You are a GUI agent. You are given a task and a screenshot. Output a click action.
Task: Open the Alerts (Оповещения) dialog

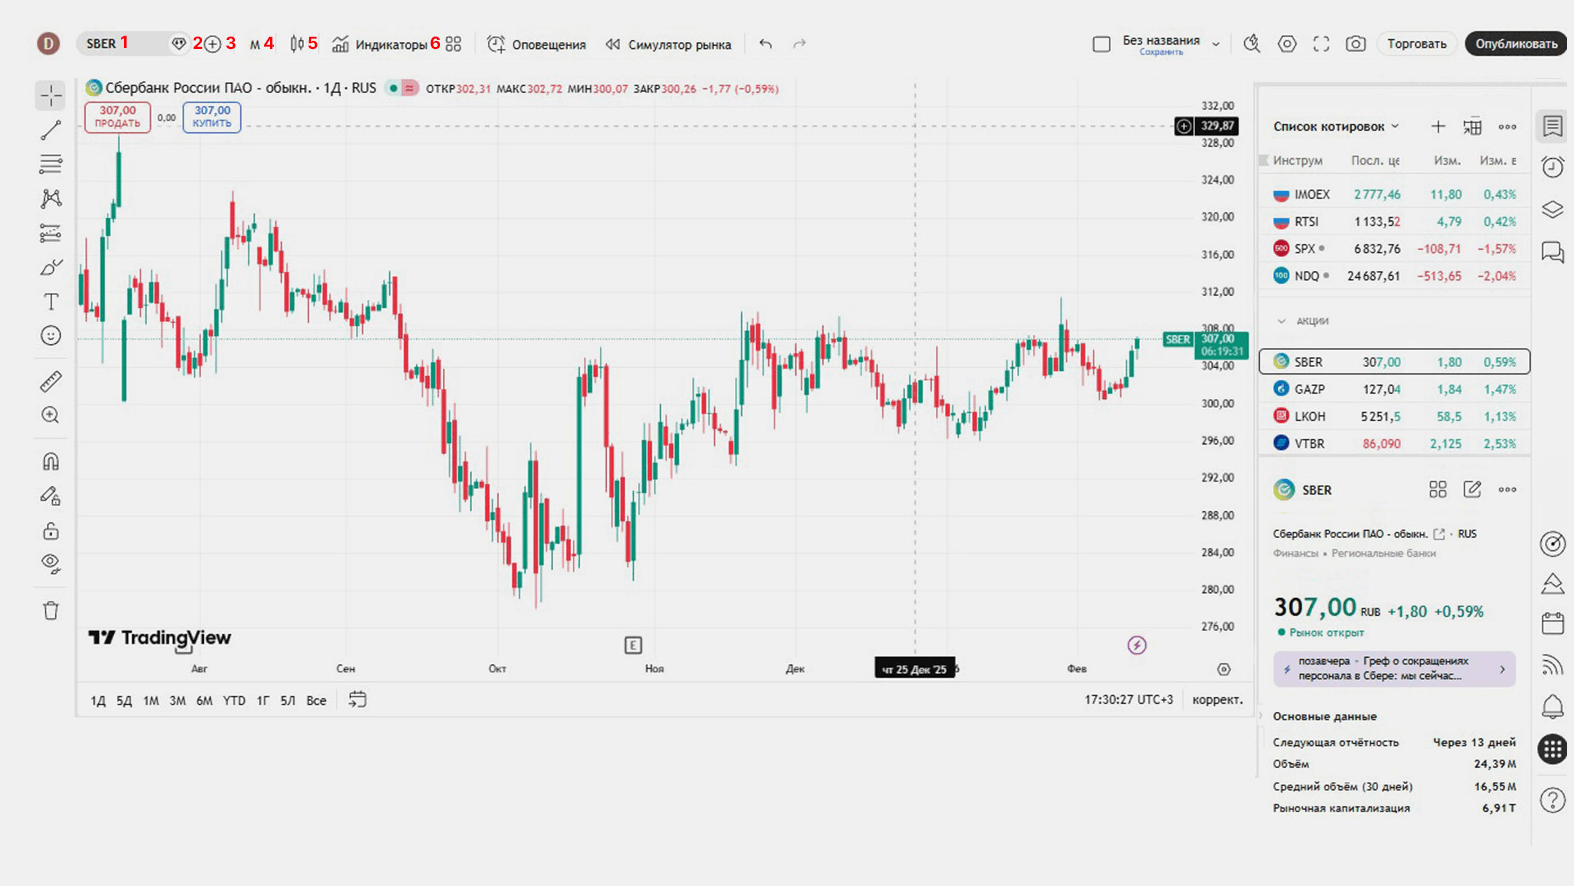tap(537, 45)
